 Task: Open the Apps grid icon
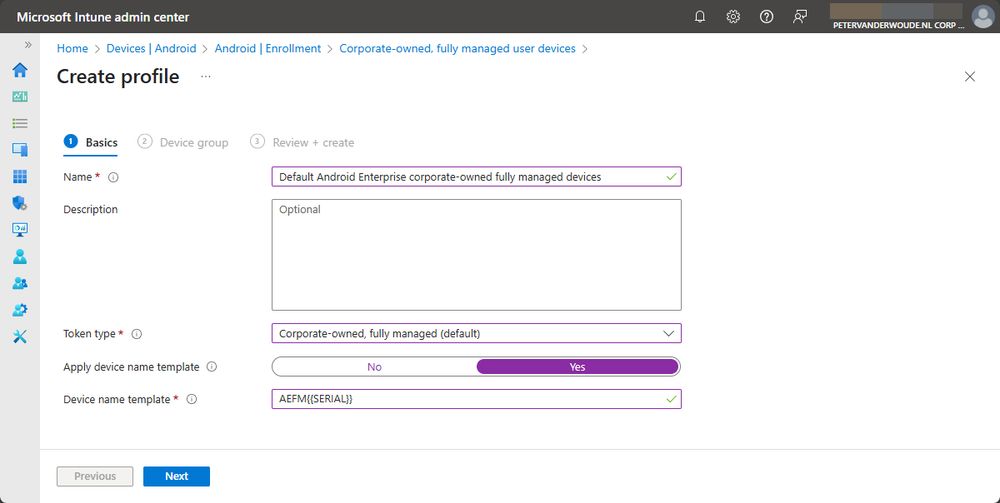point(20,177)
